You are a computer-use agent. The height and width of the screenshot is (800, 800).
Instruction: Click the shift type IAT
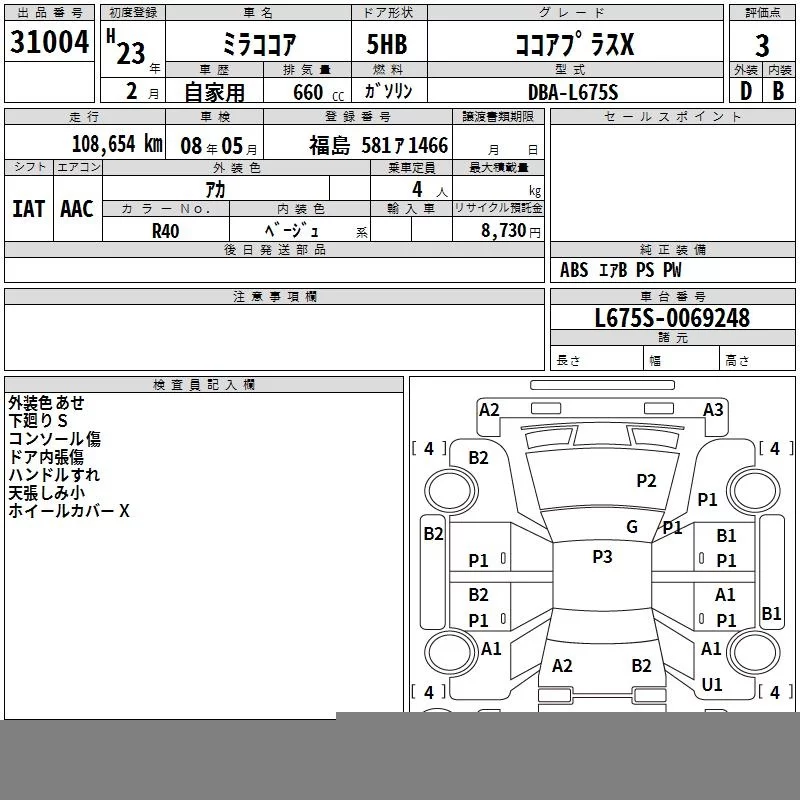(x=28, y=209)
